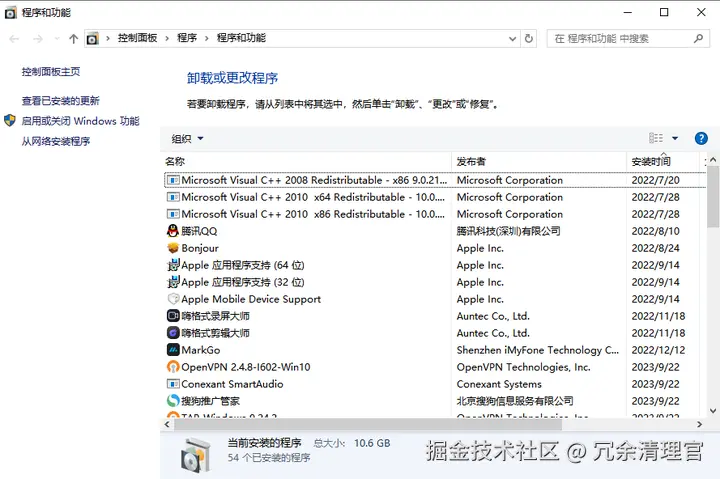Select the Bonjour program name
Image resolution: width=720 pixels, height=479 pixels.
(200, 248)
